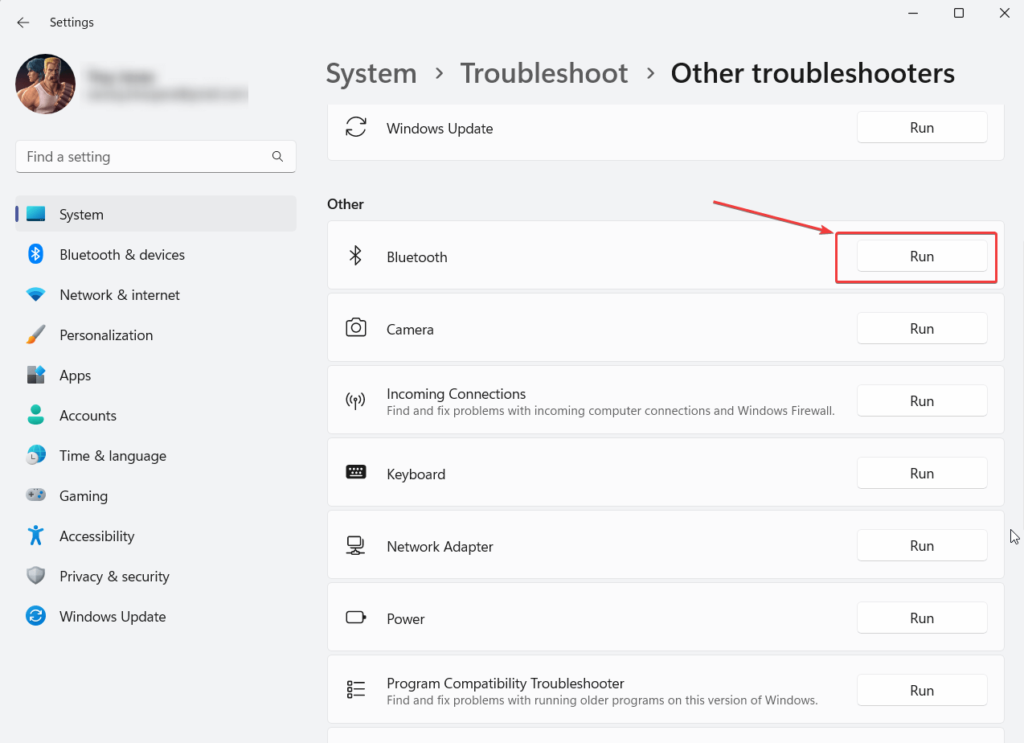Run the Network Adapter troubleshooter
The width and height of the screenshot is (1024, 743).
point(921,546)
